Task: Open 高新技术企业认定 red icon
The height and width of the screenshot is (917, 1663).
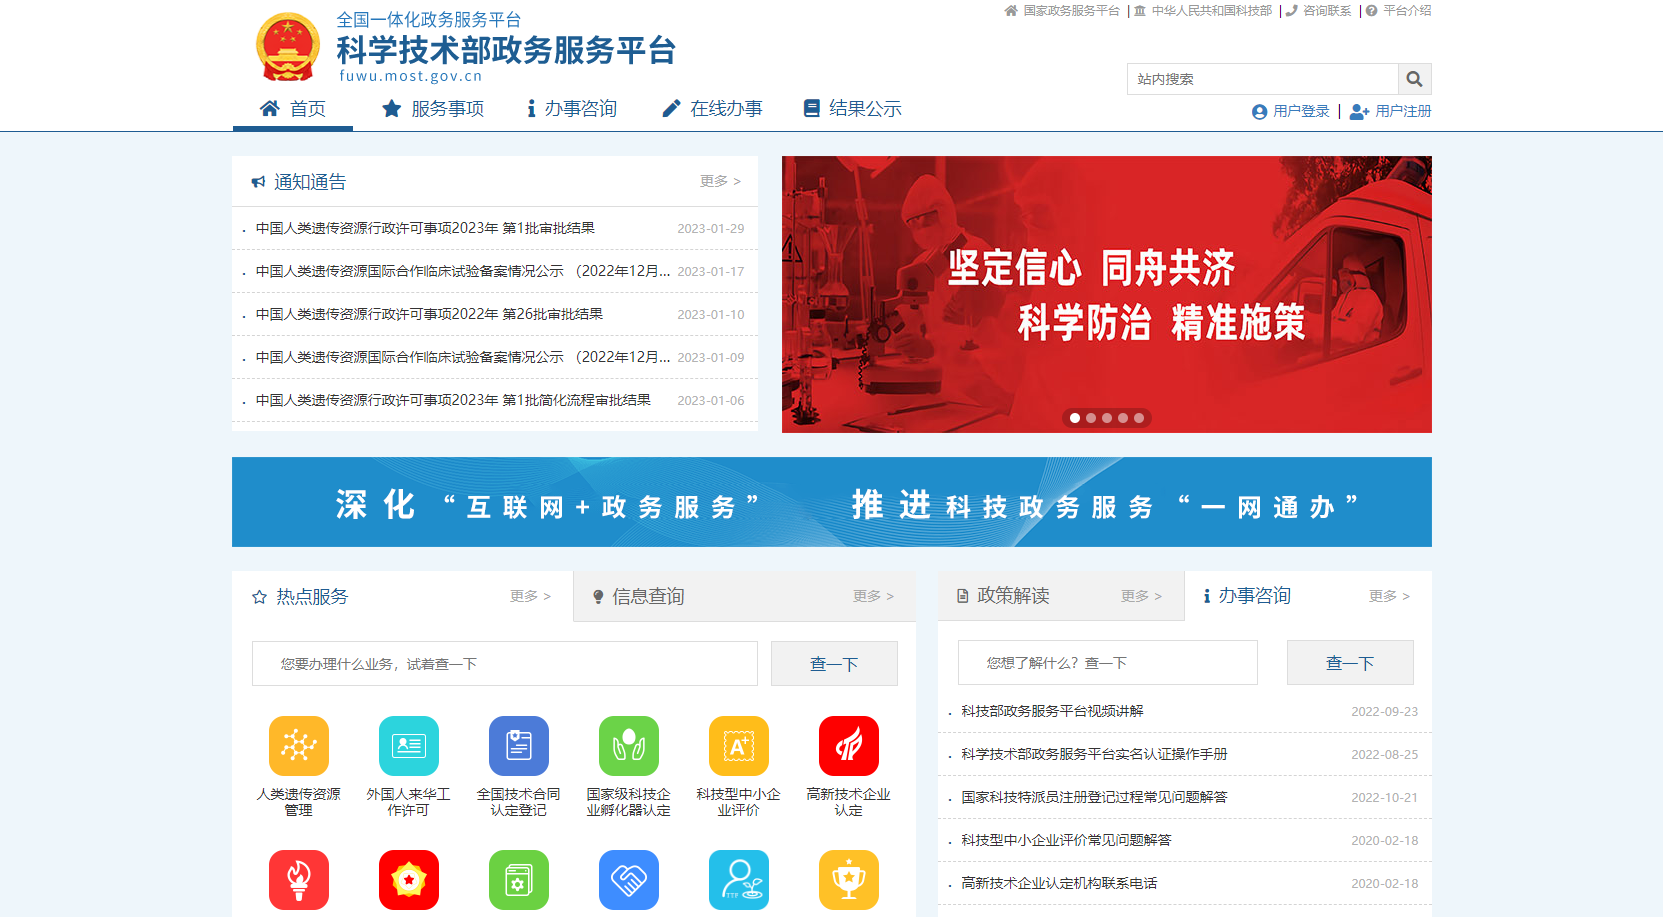Action: [x=848, y=745]
